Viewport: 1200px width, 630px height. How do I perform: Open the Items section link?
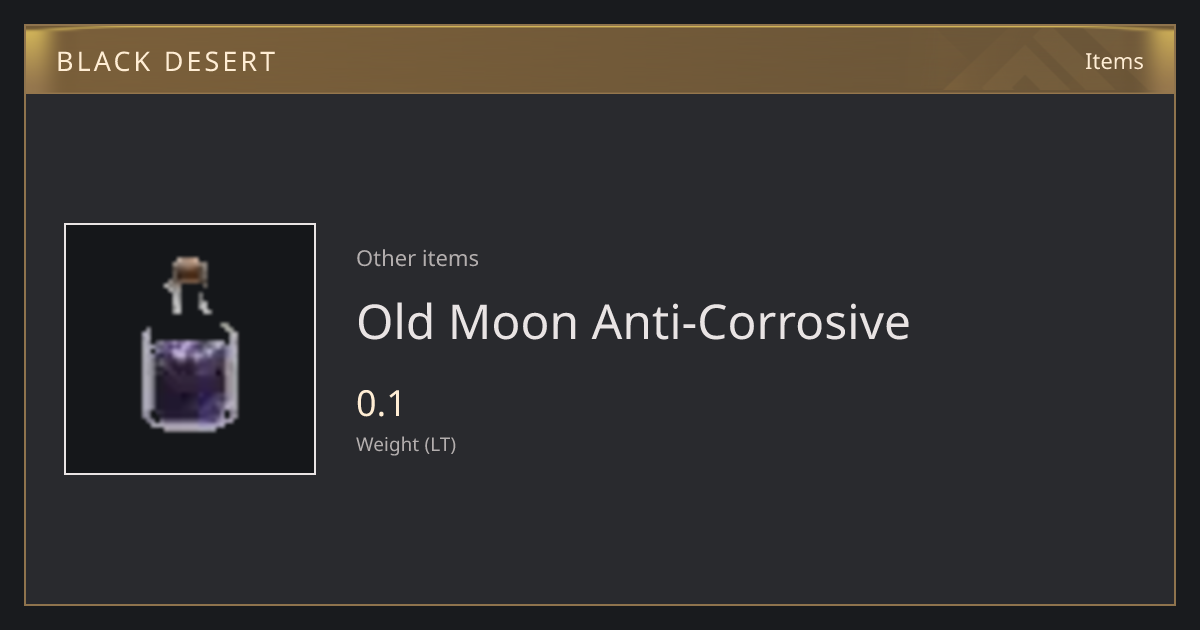pos(1114,61)
